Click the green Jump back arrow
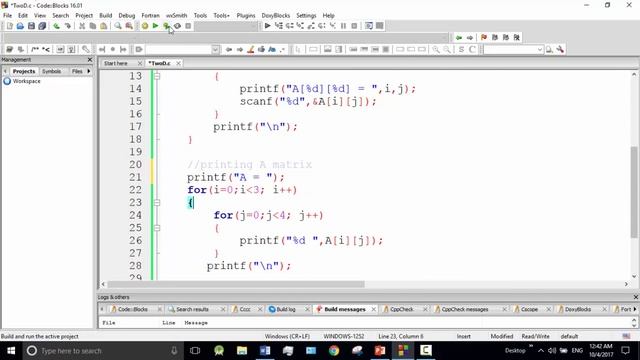The height and width of the screenshot is (360, 640). tap(459, 38)
